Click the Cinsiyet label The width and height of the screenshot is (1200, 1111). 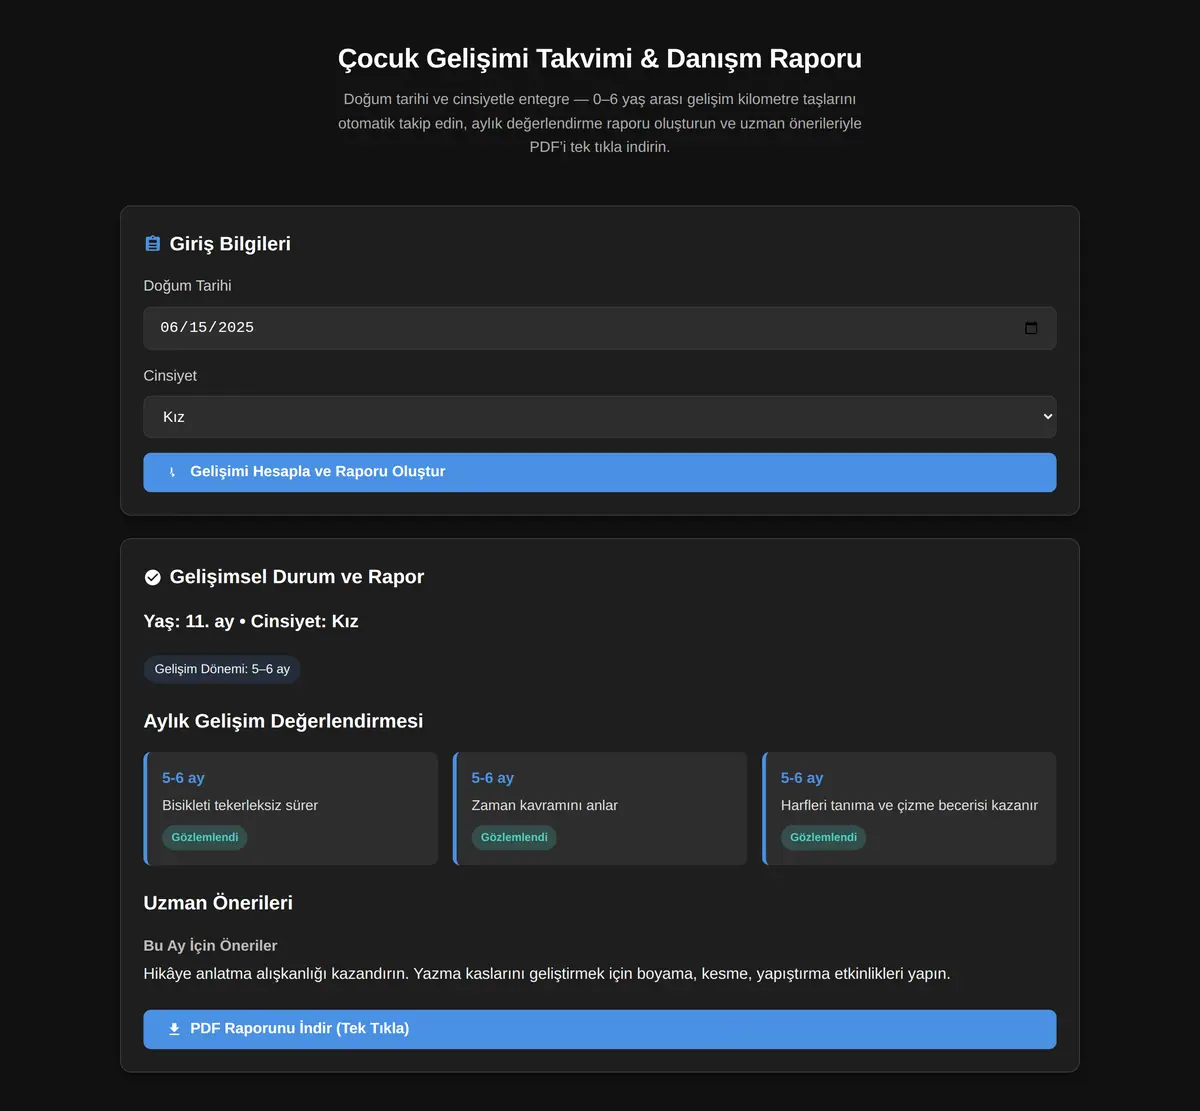(x=170, y=376)
